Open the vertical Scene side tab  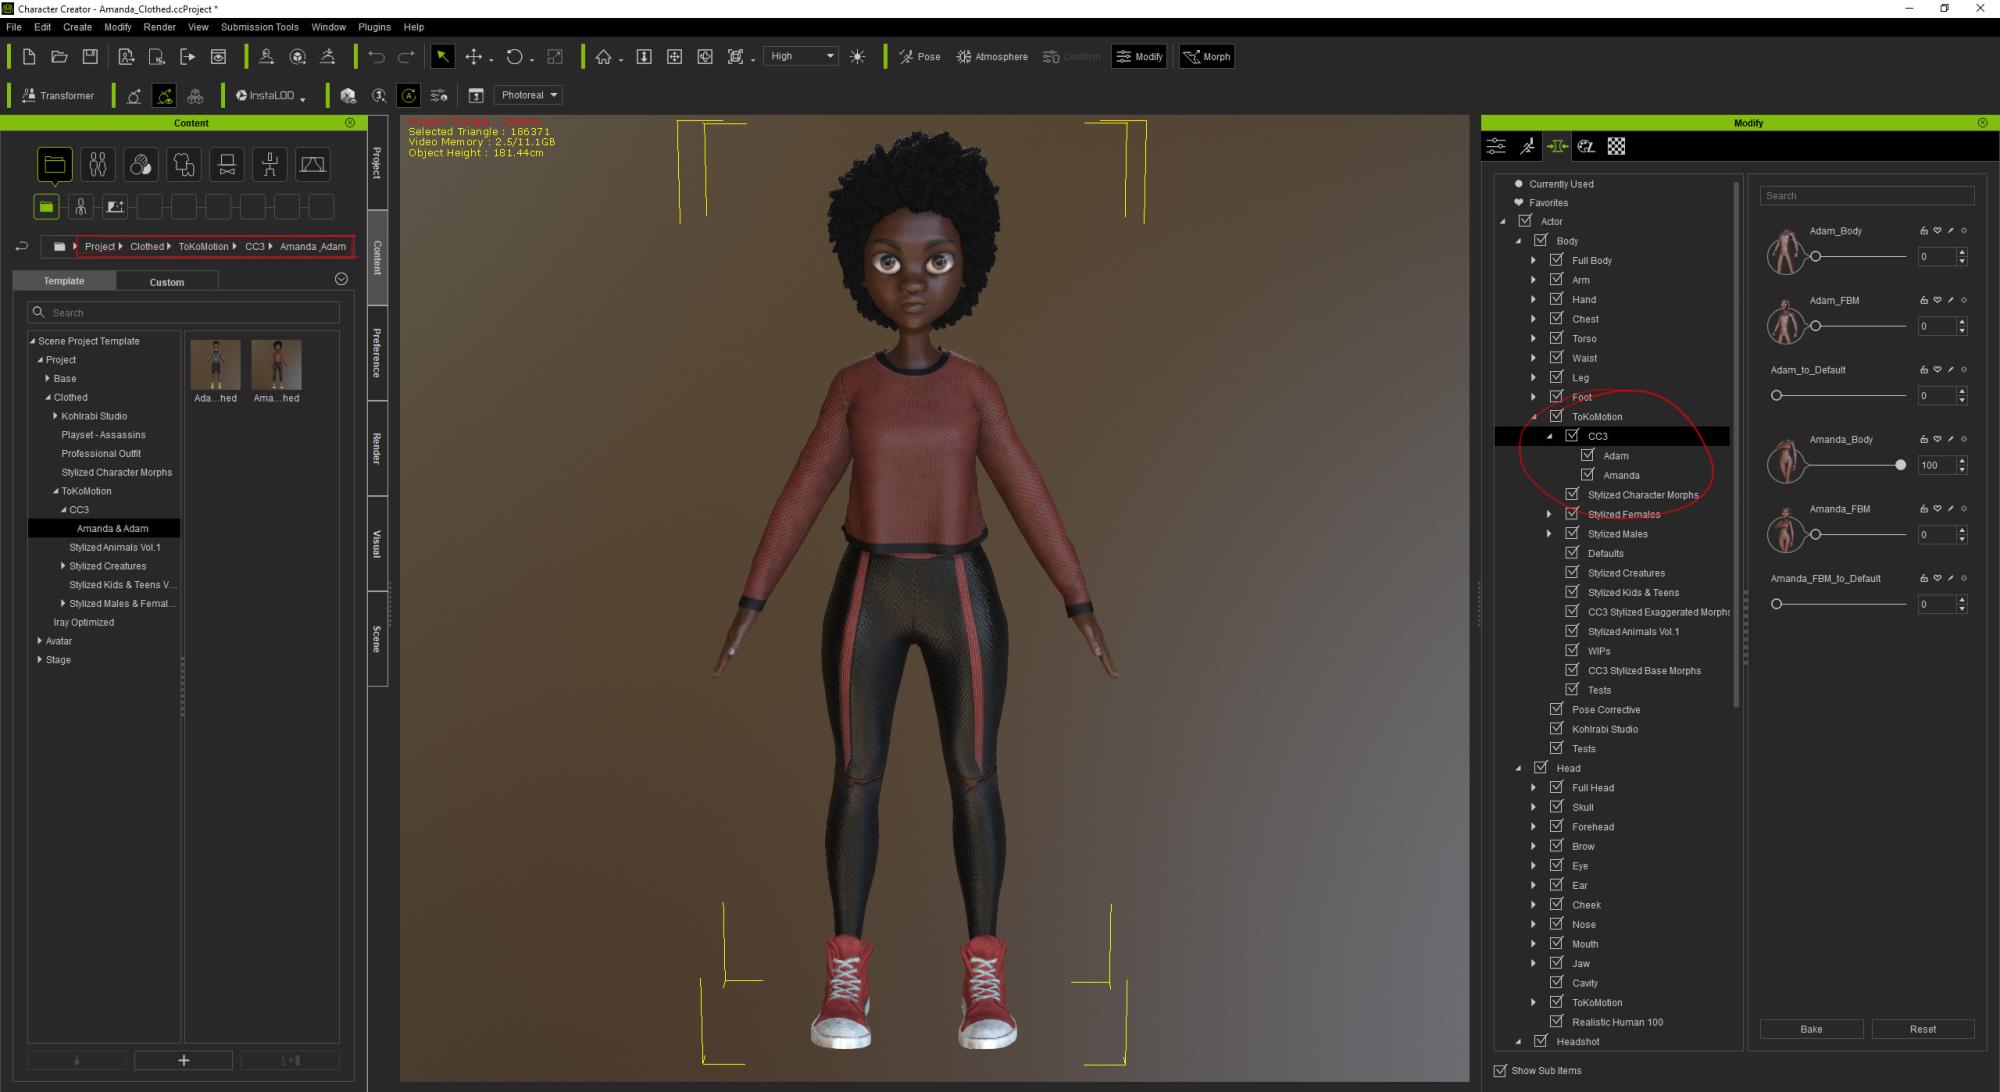coord(377,639)
